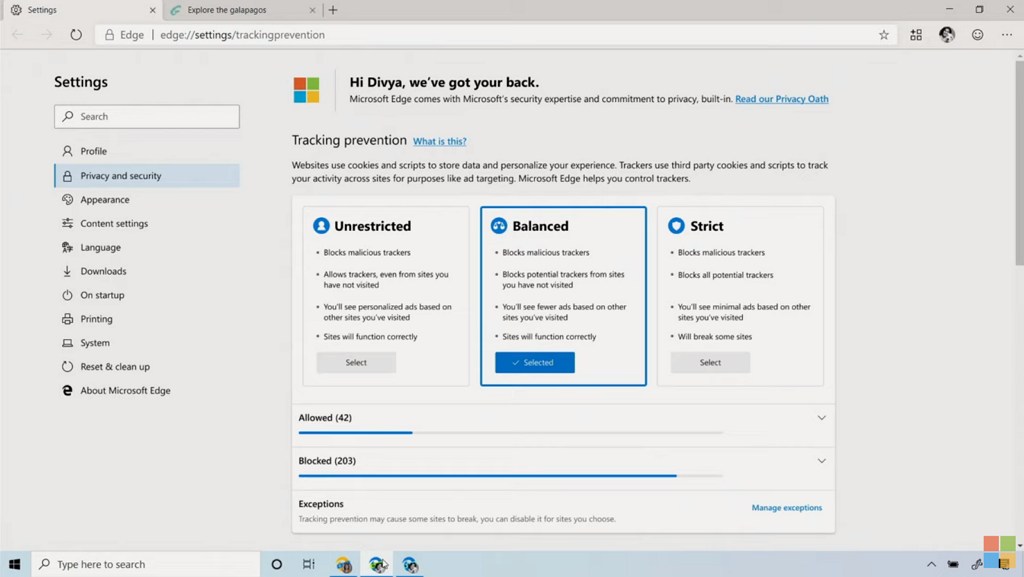The image size is (1024, 577).
Task: Click the Selected button under Balanced
Action: pyautogui.click(x=535, y=362)
